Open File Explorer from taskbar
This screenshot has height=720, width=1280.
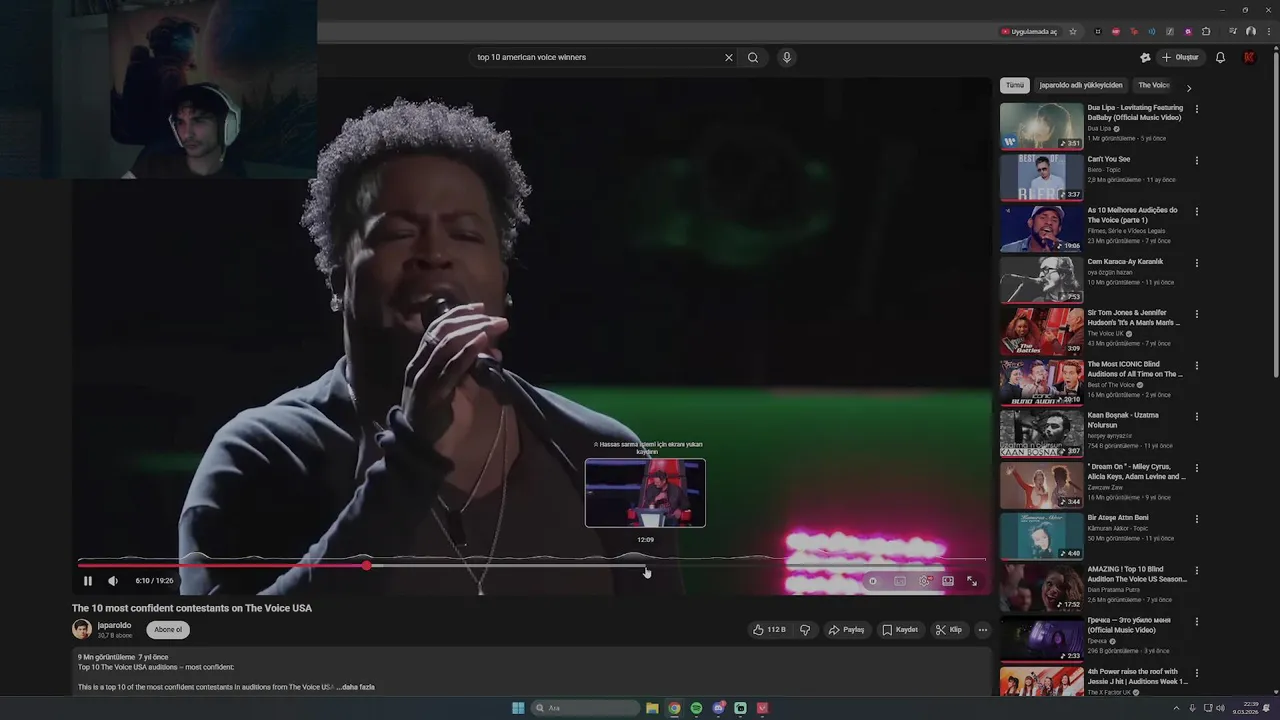tap(652, 708)
